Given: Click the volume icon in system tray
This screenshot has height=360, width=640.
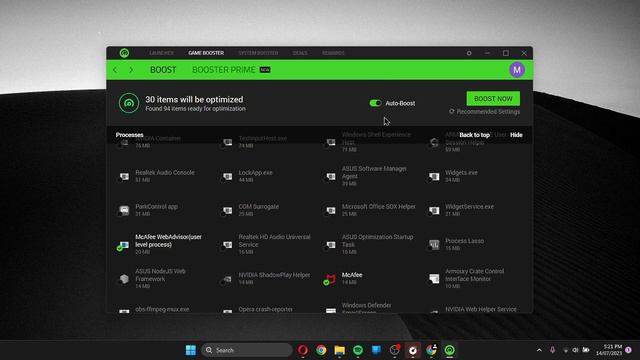Looking at the screenshot, I should [576, 350].
